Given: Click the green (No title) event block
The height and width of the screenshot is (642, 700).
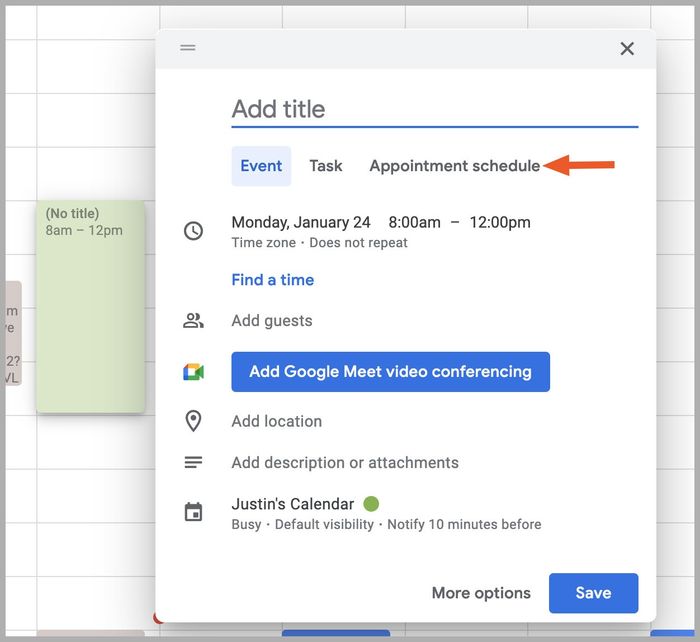Looking at the screenshot, I should [90, 306].
